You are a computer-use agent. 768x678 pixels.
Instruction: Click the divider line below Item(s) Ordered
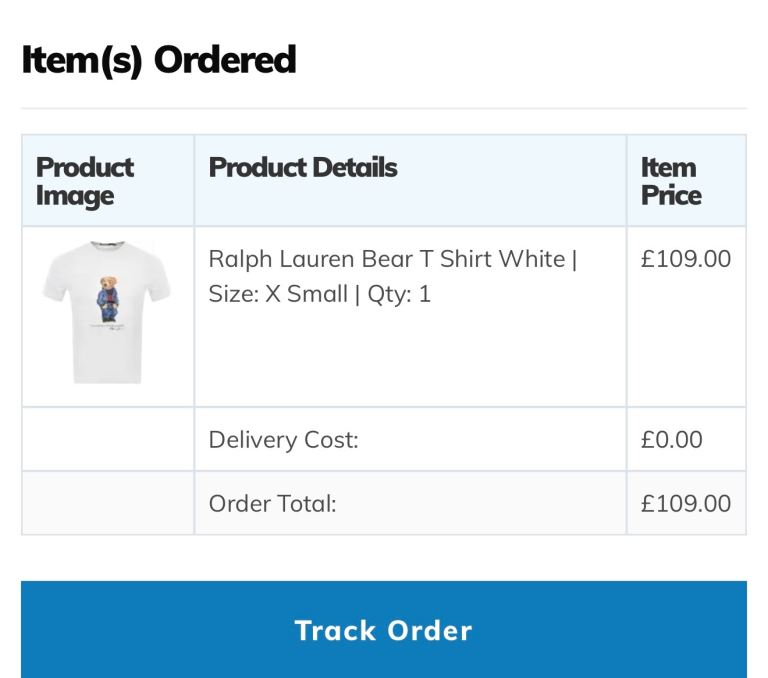383,108
